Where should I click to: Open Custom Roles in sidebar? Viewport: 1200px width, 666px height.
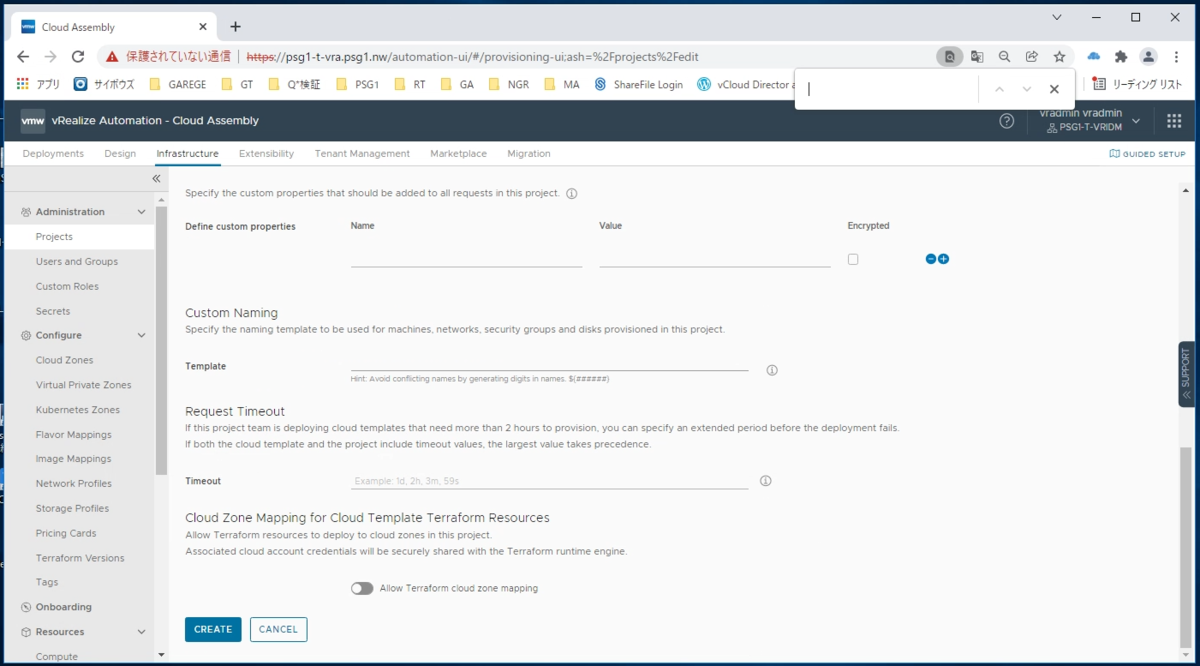pyautogui.click(x=67, y=286)
